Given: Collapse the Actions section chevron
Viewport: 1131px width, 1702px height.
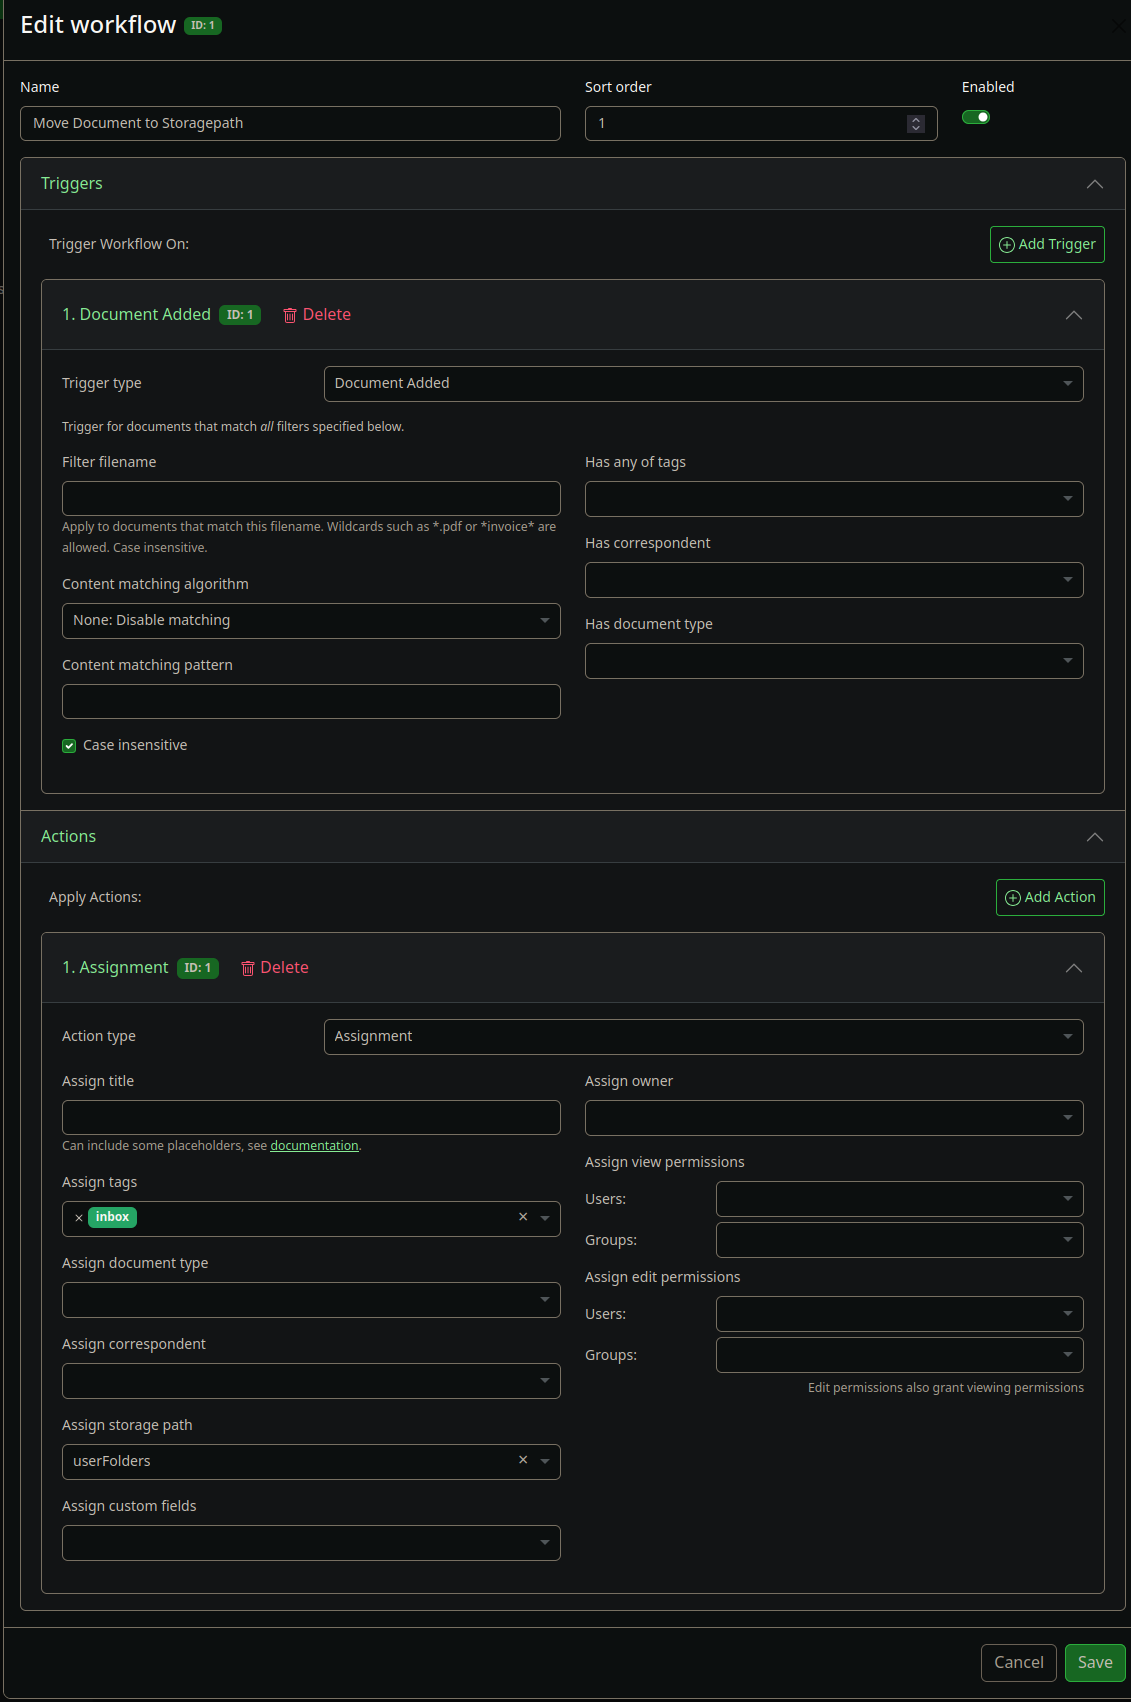Looking at the screenshot, I should coord(1094,837).
